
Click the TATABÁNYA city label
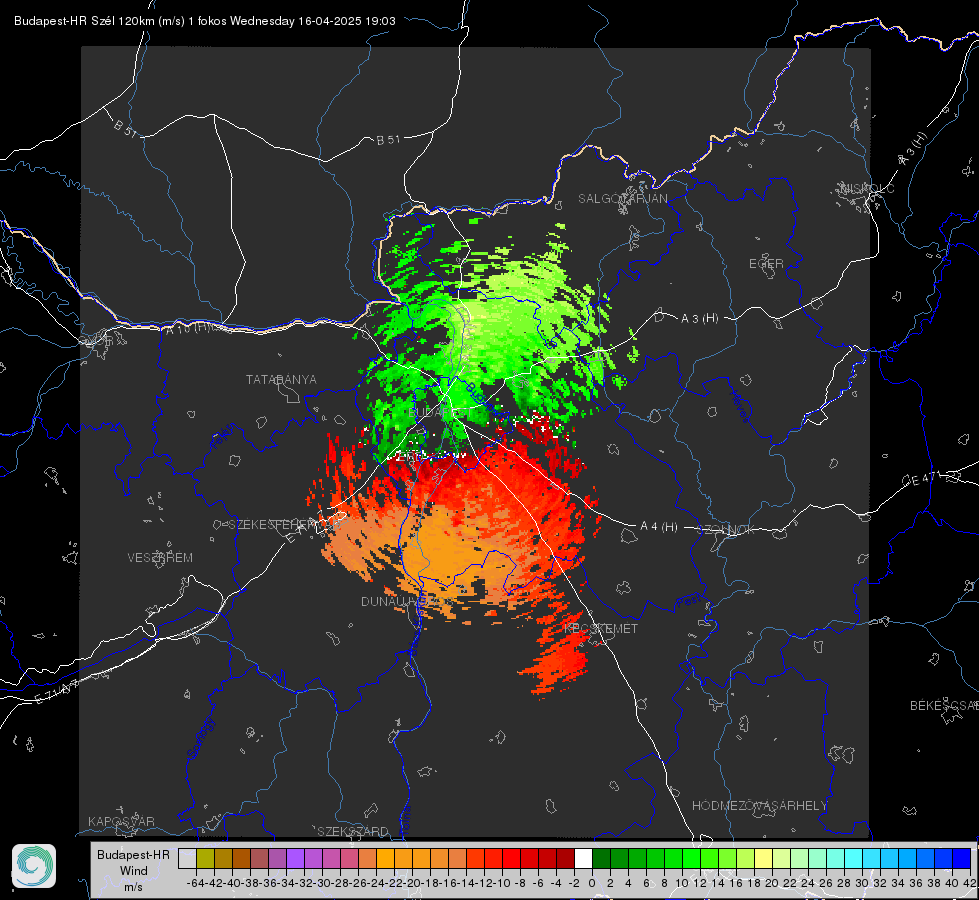point(281,379)
